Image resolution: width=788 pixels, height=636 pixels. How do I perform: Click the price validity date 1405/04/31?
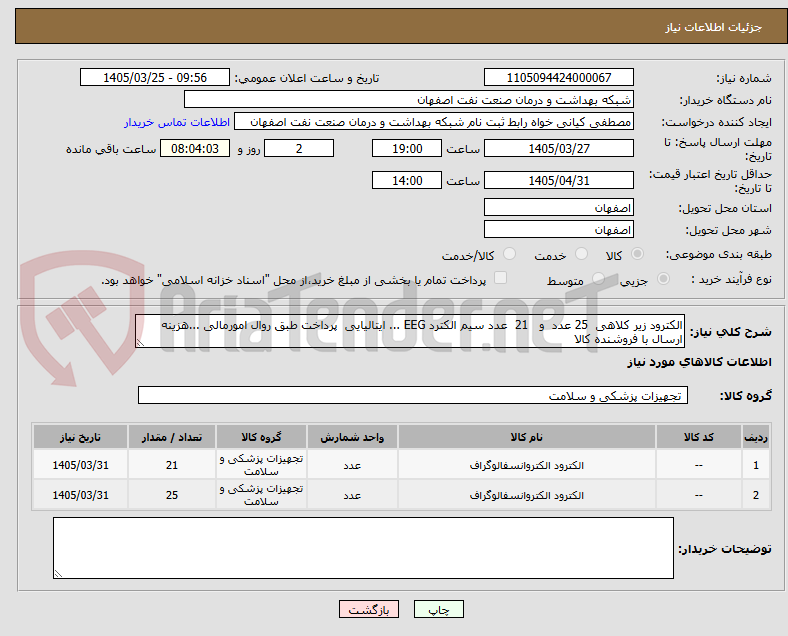(x=558, y=180)
